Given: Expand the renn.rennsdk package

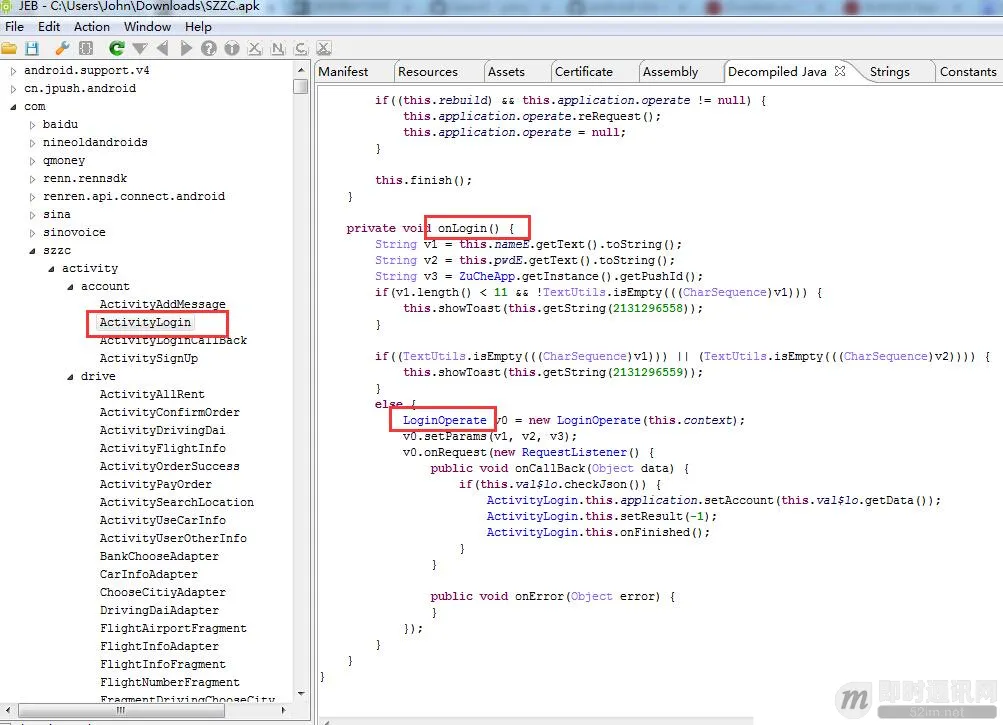Looking at the screenshot, I should (32, 179).
